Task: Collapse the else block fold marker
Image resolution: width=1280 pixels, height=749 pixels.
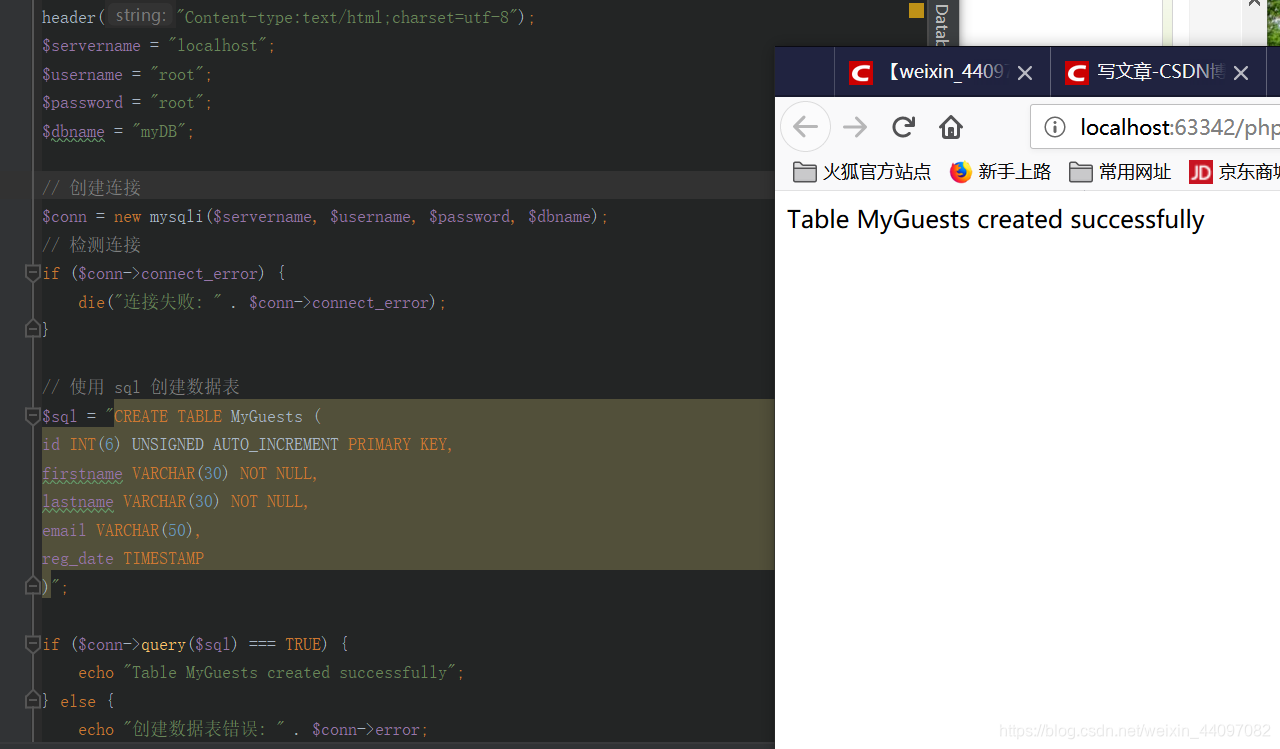Action: click(x=32, y=701)
